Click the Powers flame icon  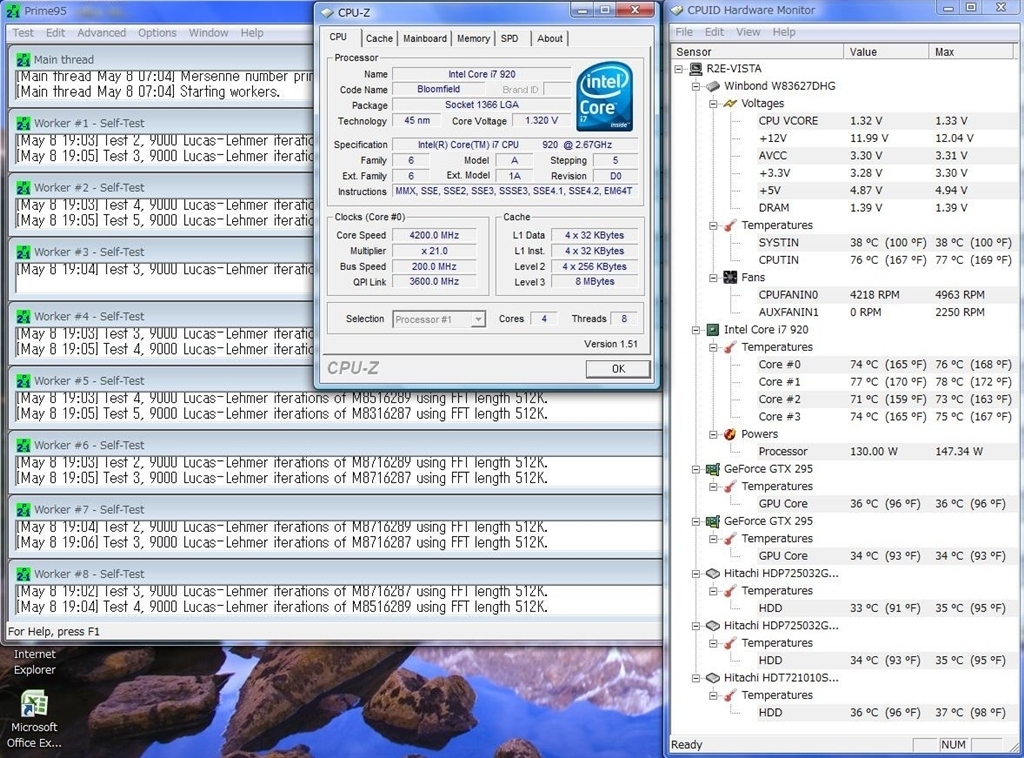[730, 434]
